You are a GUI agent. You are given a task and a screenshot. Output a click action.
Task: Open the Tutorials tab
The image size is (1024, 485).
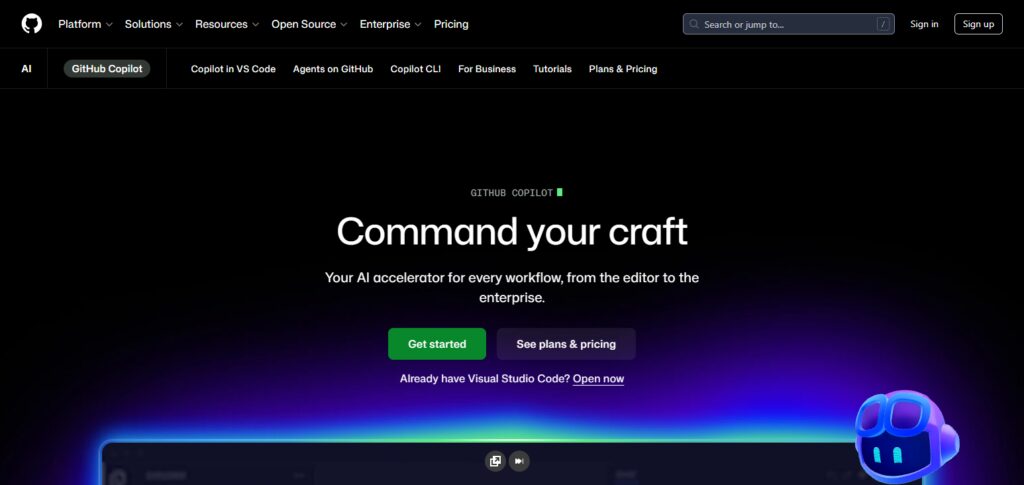click(x=552, y=69)
